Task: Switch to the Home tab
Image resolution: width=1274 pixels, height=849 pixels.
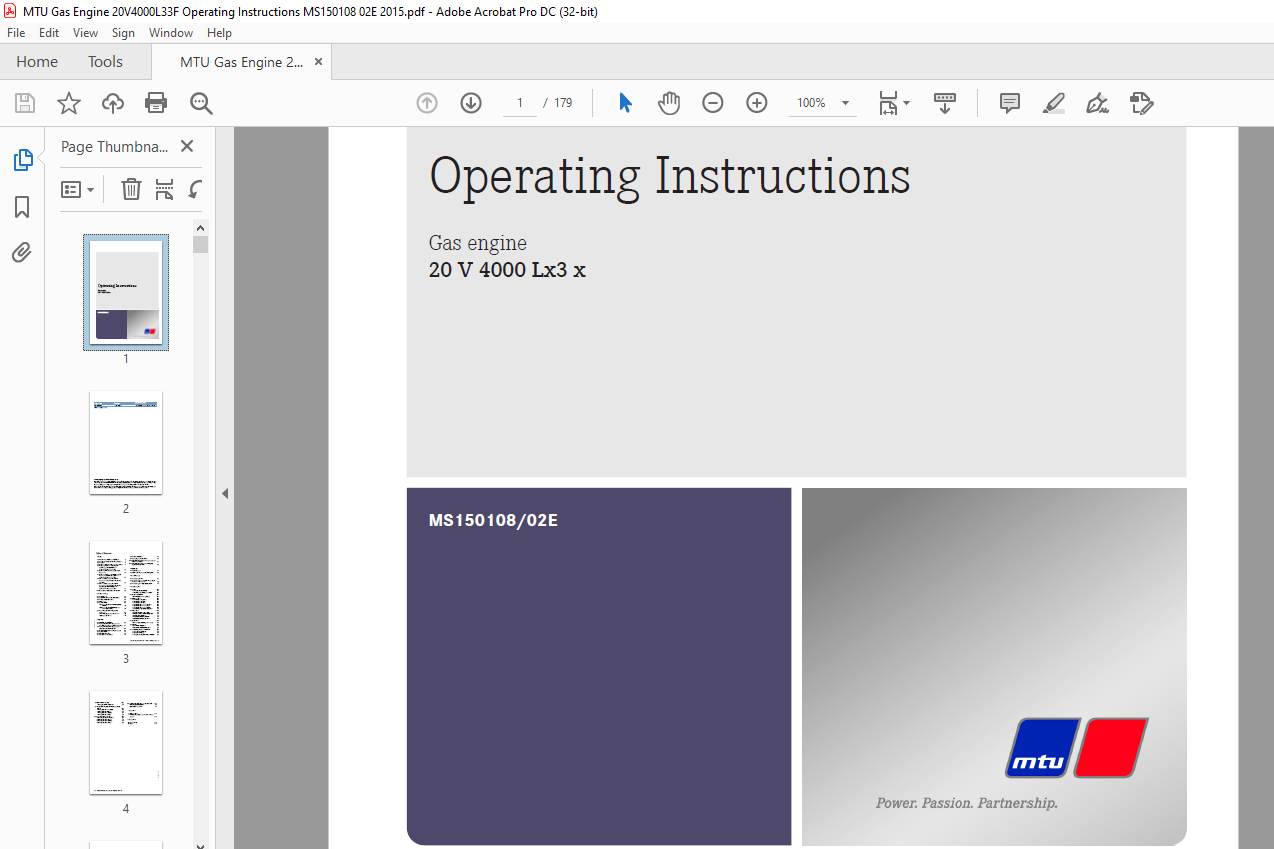Action: [37, 62]
